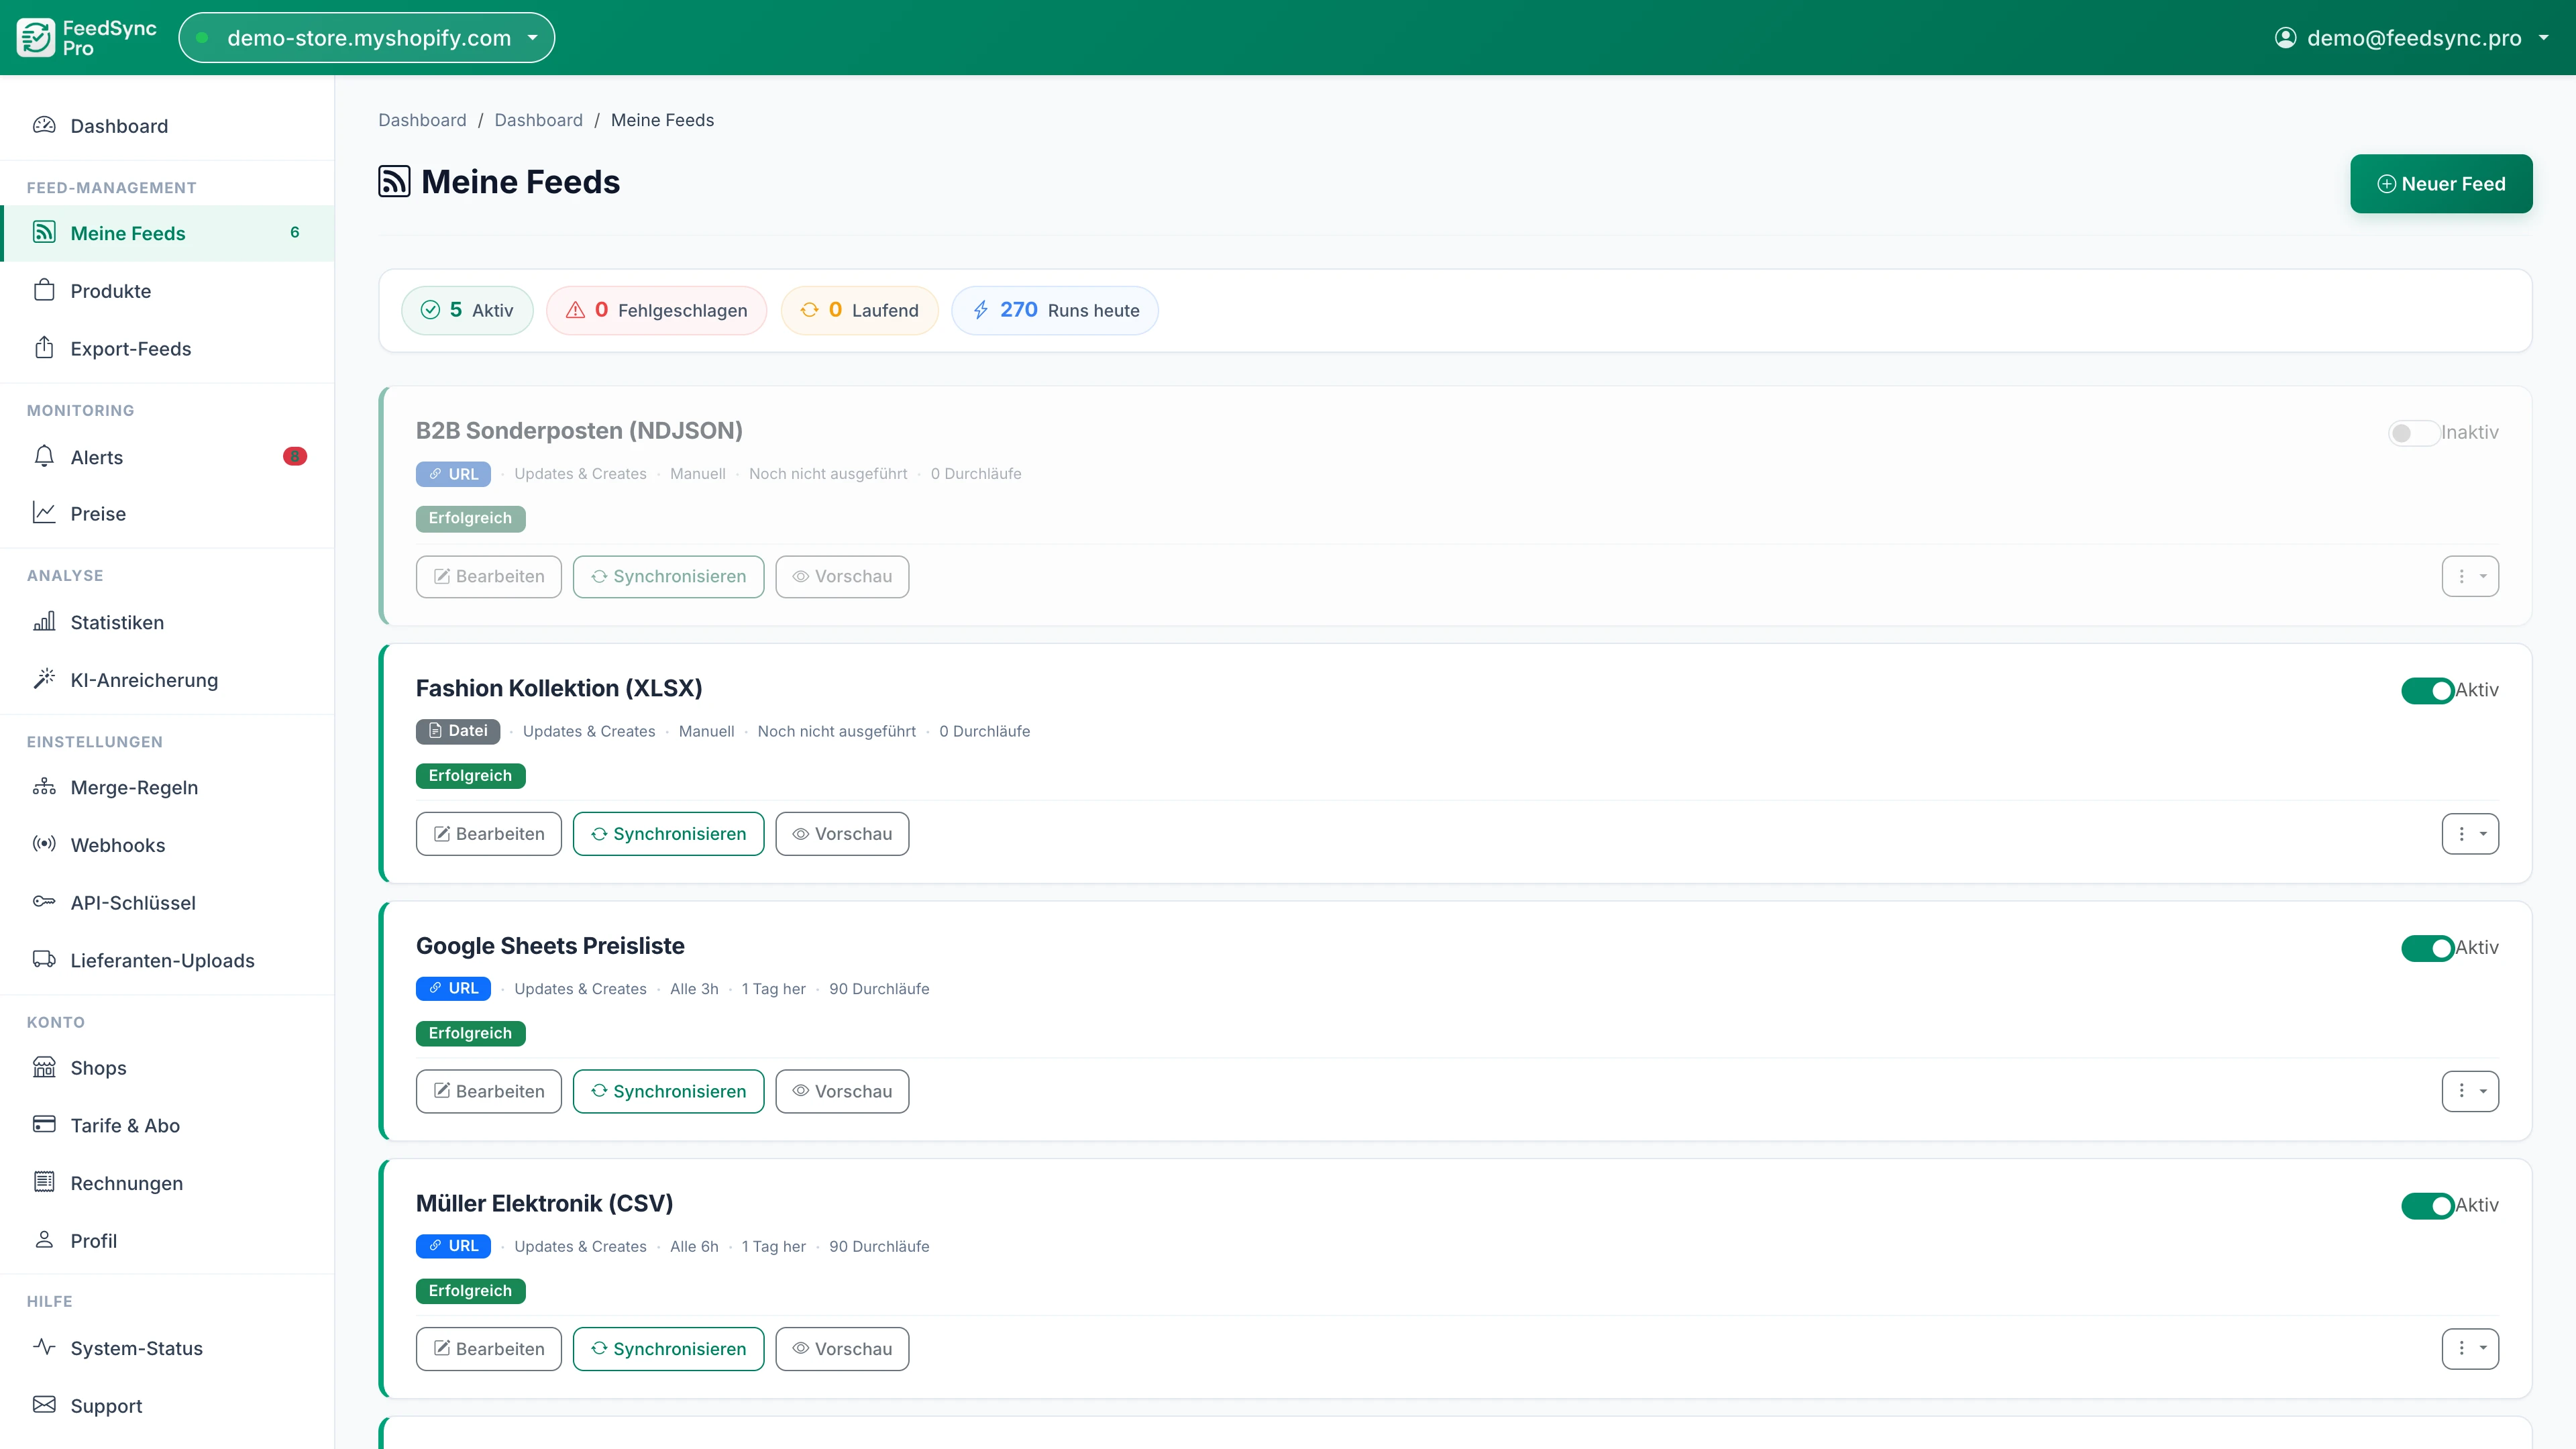Expand the options menu on Google Sheets Preisliste

2469,1091
